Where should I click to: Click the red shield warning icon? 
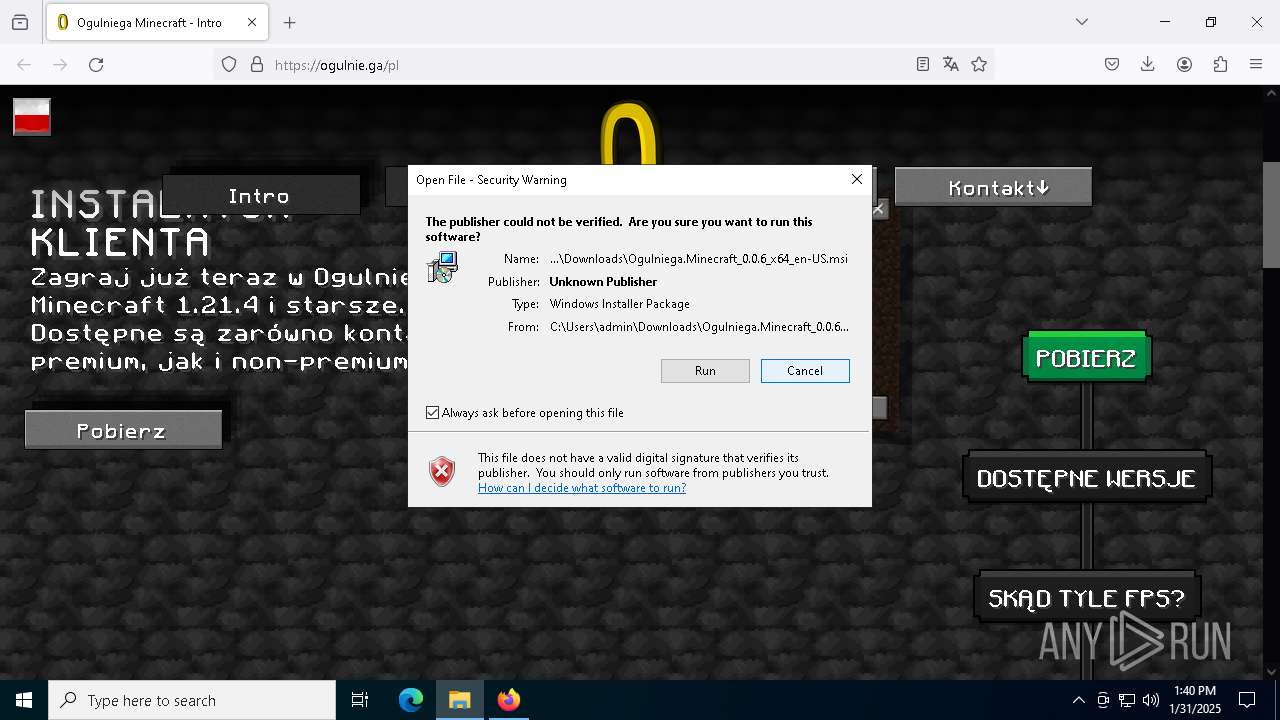[x=442, y=472]
